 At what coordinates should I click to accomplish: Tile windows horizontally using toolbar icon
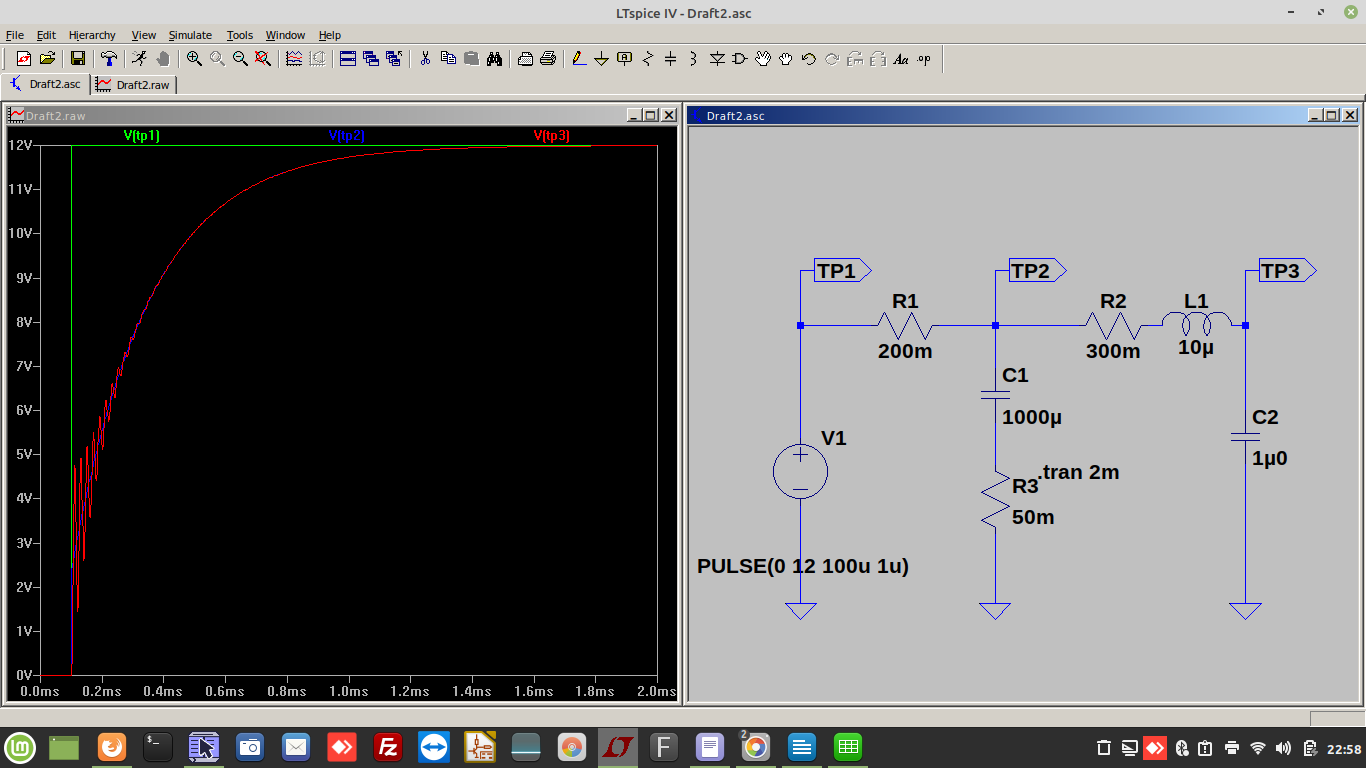348,59
